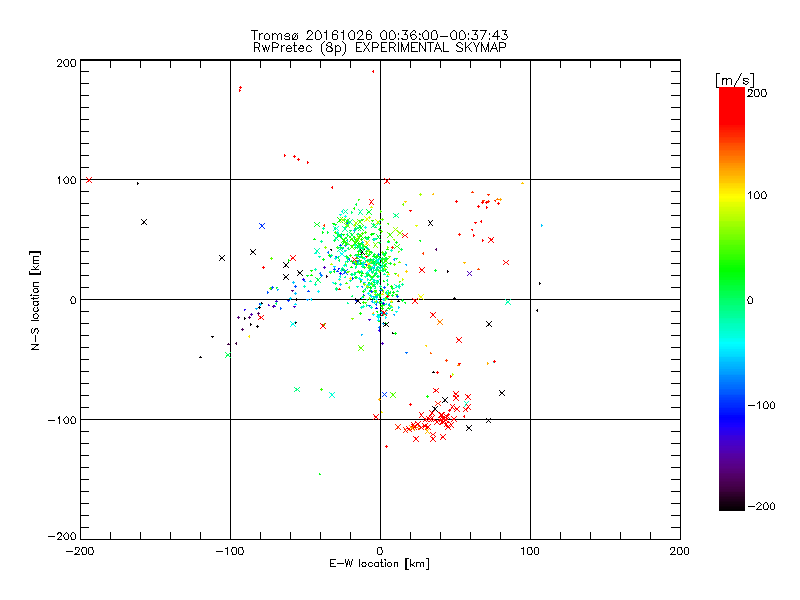Click the x-axis tick label '-200'
Screen dimensions: 800x600
(80, 551)
